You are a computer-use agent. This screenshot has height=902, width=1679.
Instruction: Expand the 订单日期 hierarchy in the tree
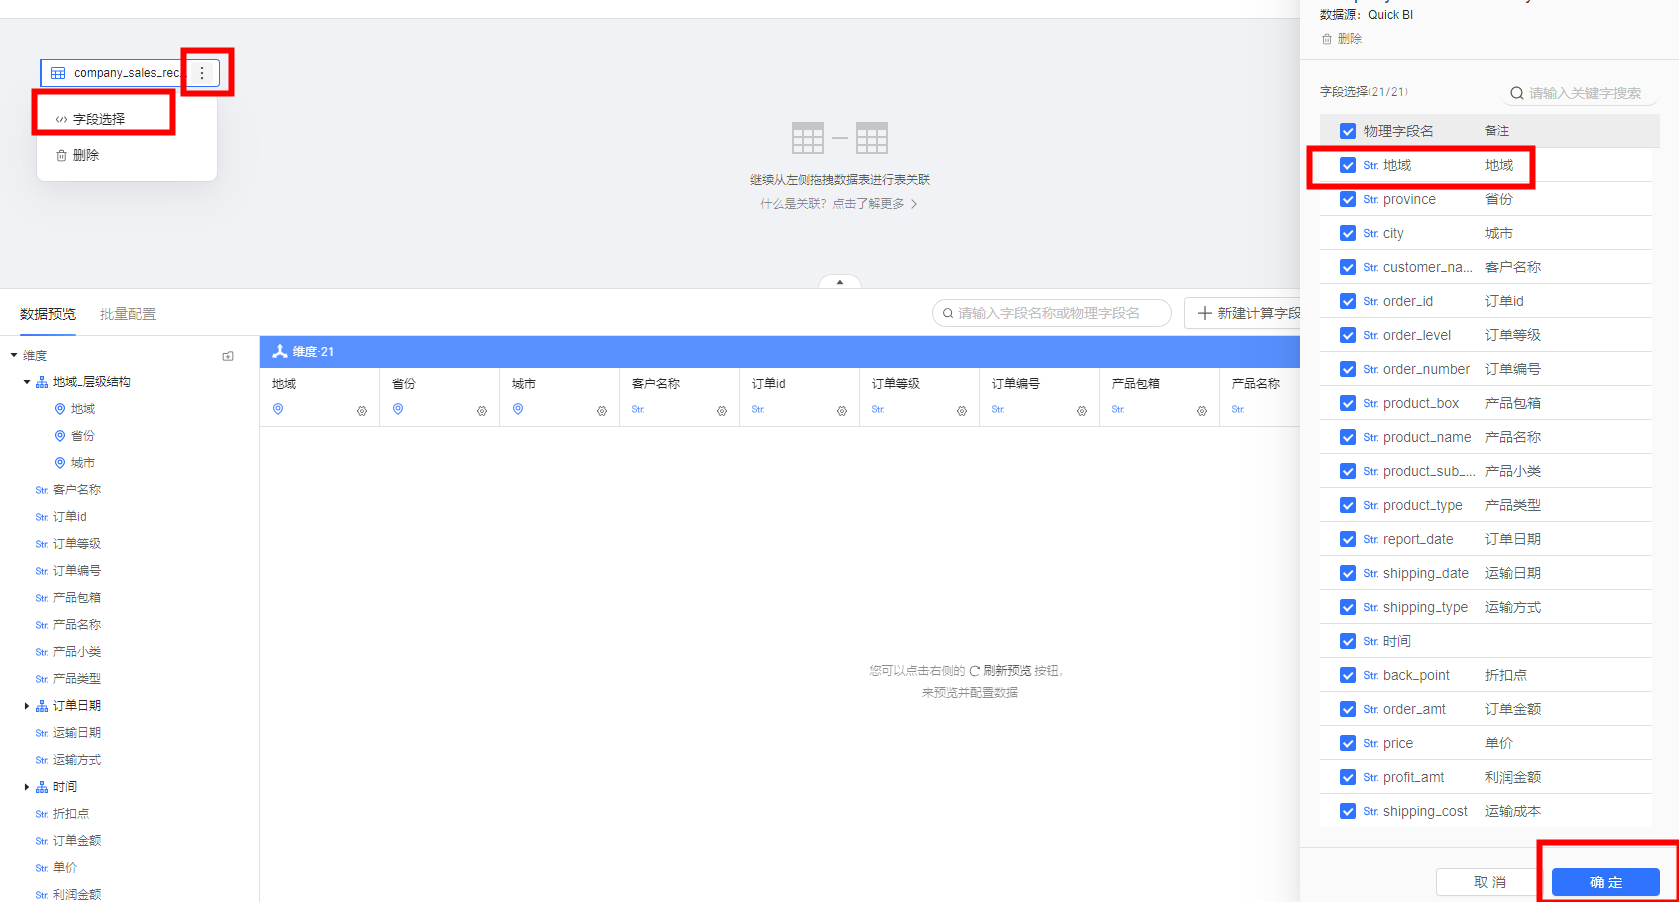[x=27, y=706]
